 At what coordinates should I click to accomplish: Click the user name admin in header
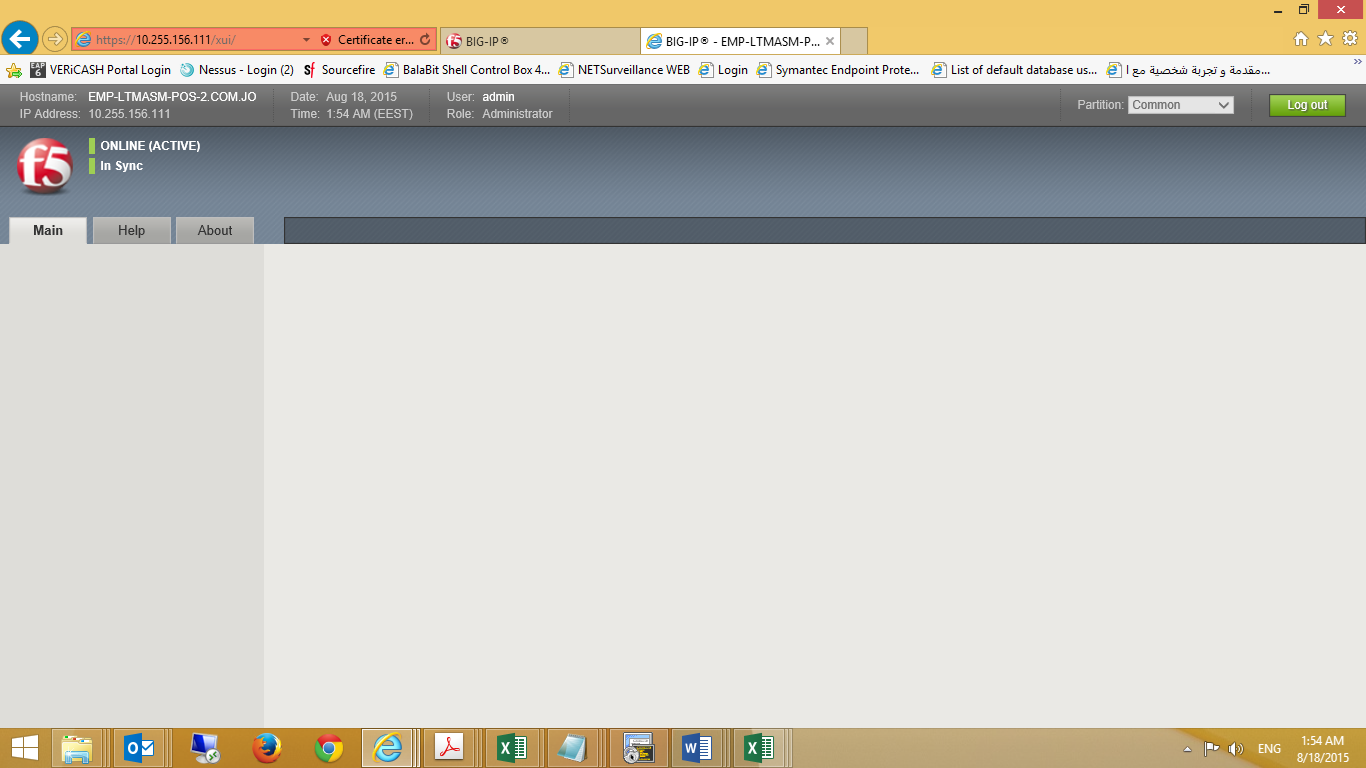tap(498, 97)
